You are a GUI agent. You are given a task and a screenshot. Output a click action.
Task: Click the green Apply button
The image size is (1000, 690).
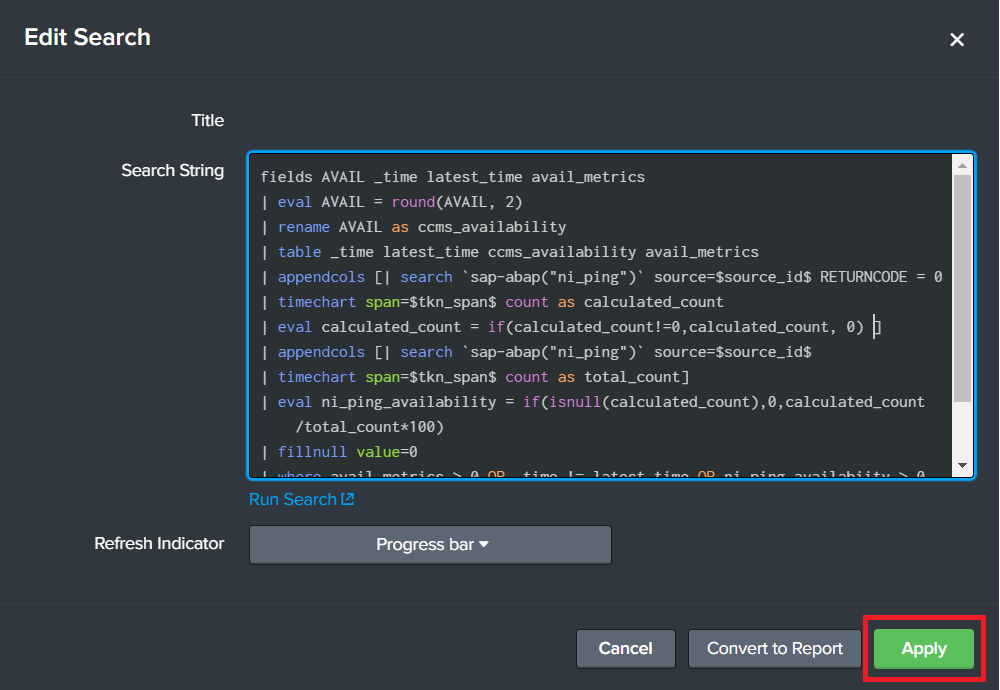coord(923,648)
